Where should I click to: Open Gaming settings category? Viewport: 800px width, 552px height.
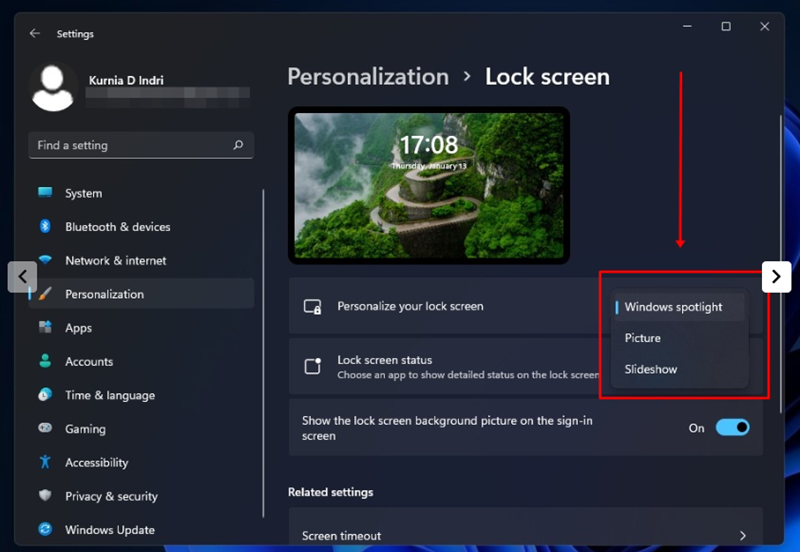141,429
